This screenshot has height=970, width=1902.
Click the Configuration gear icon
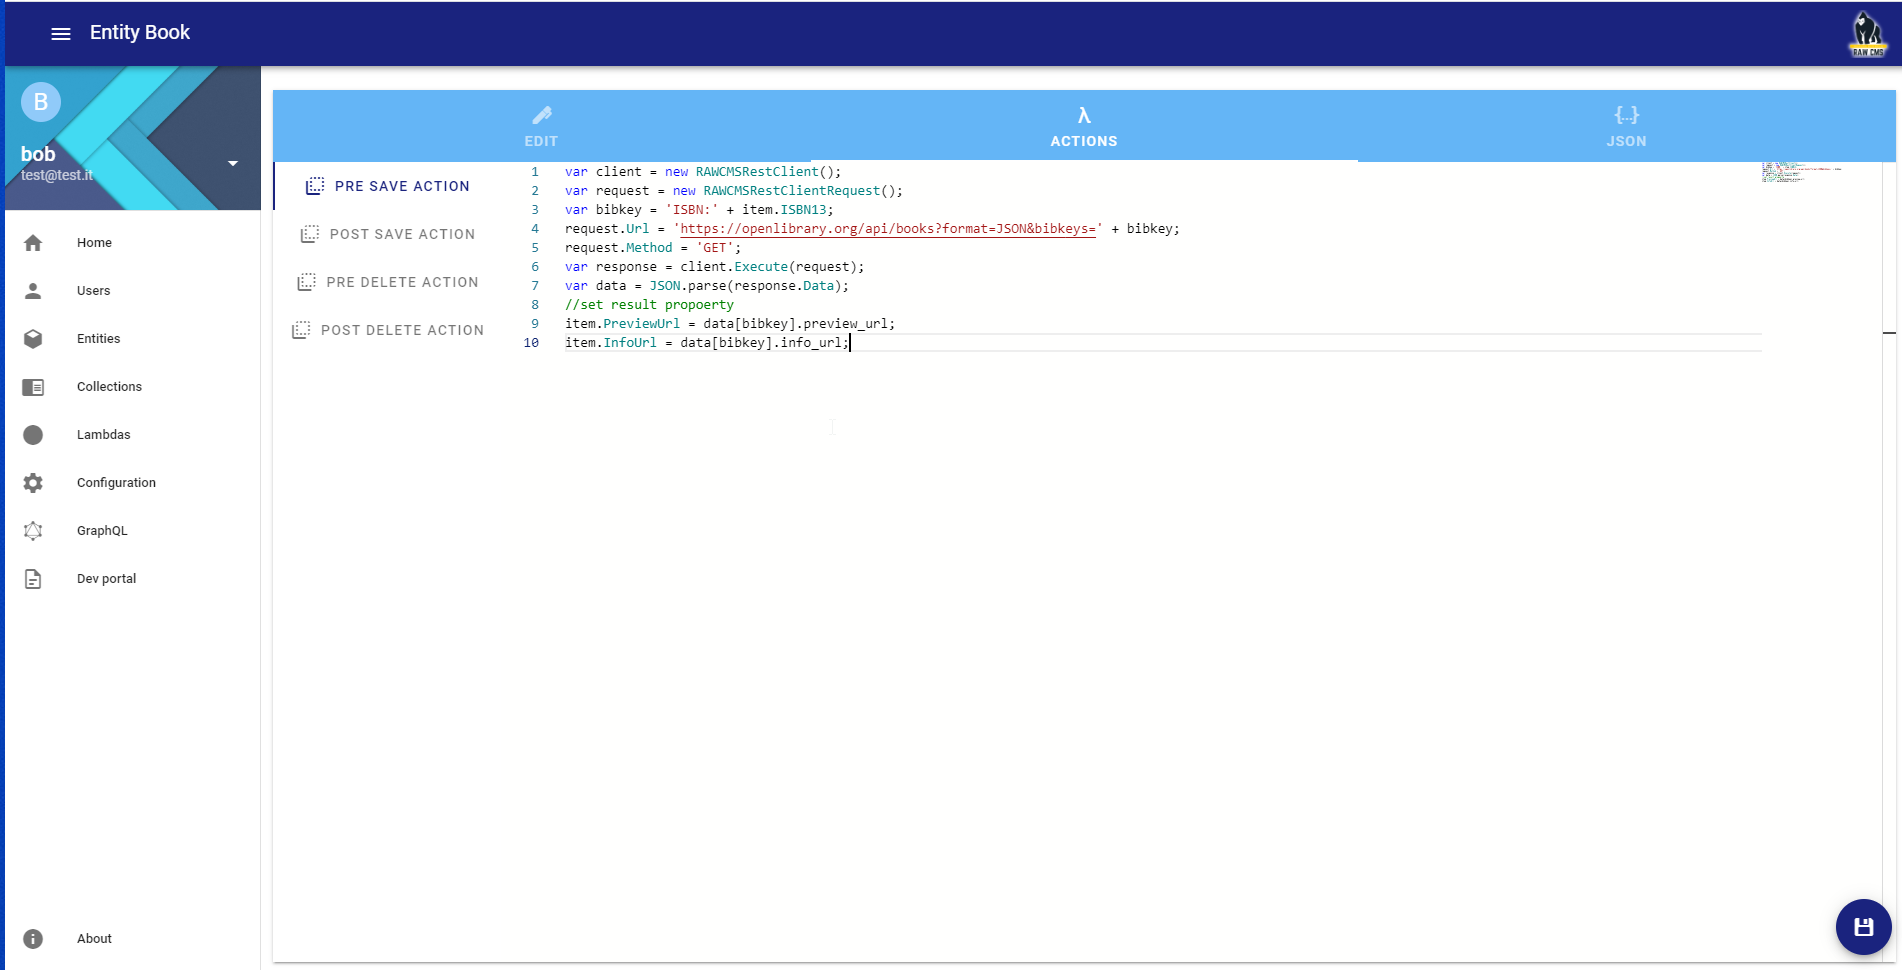pyautogui.click(x=33, y=483)
